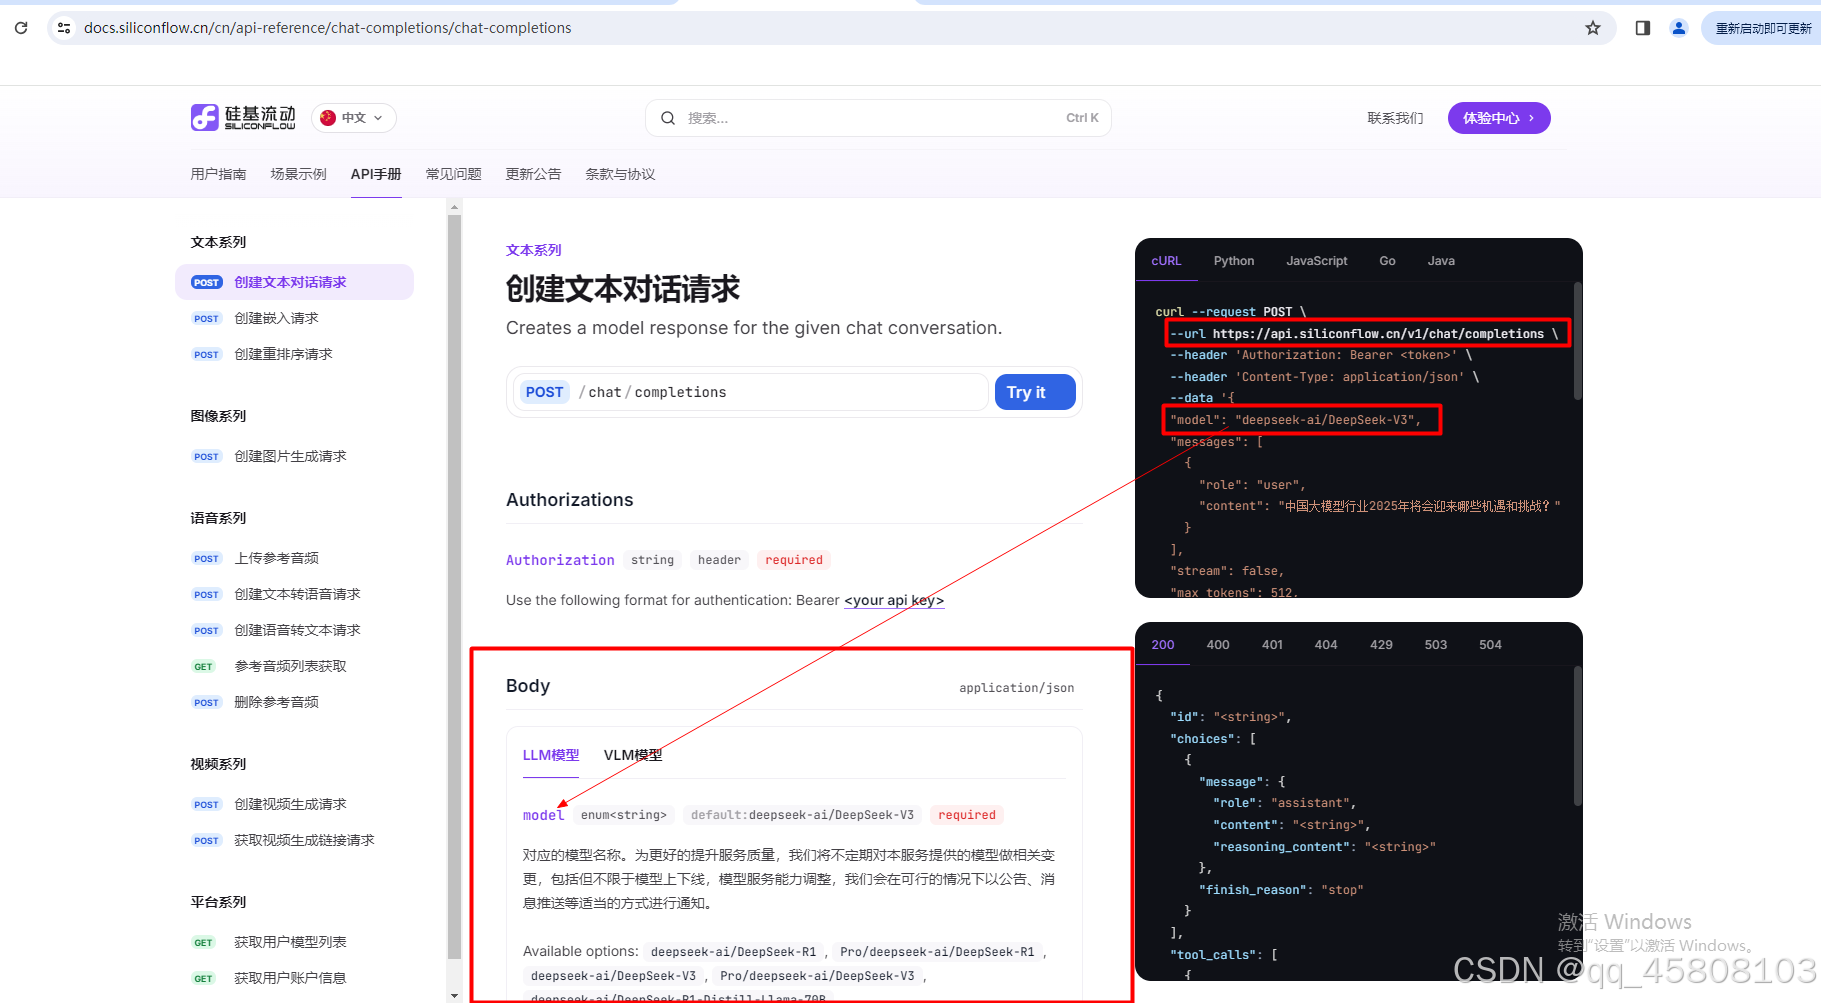The image size is (1821, 1003).
Task: Open the 中文 language dropdown
Action: click(x=353, y=117)
